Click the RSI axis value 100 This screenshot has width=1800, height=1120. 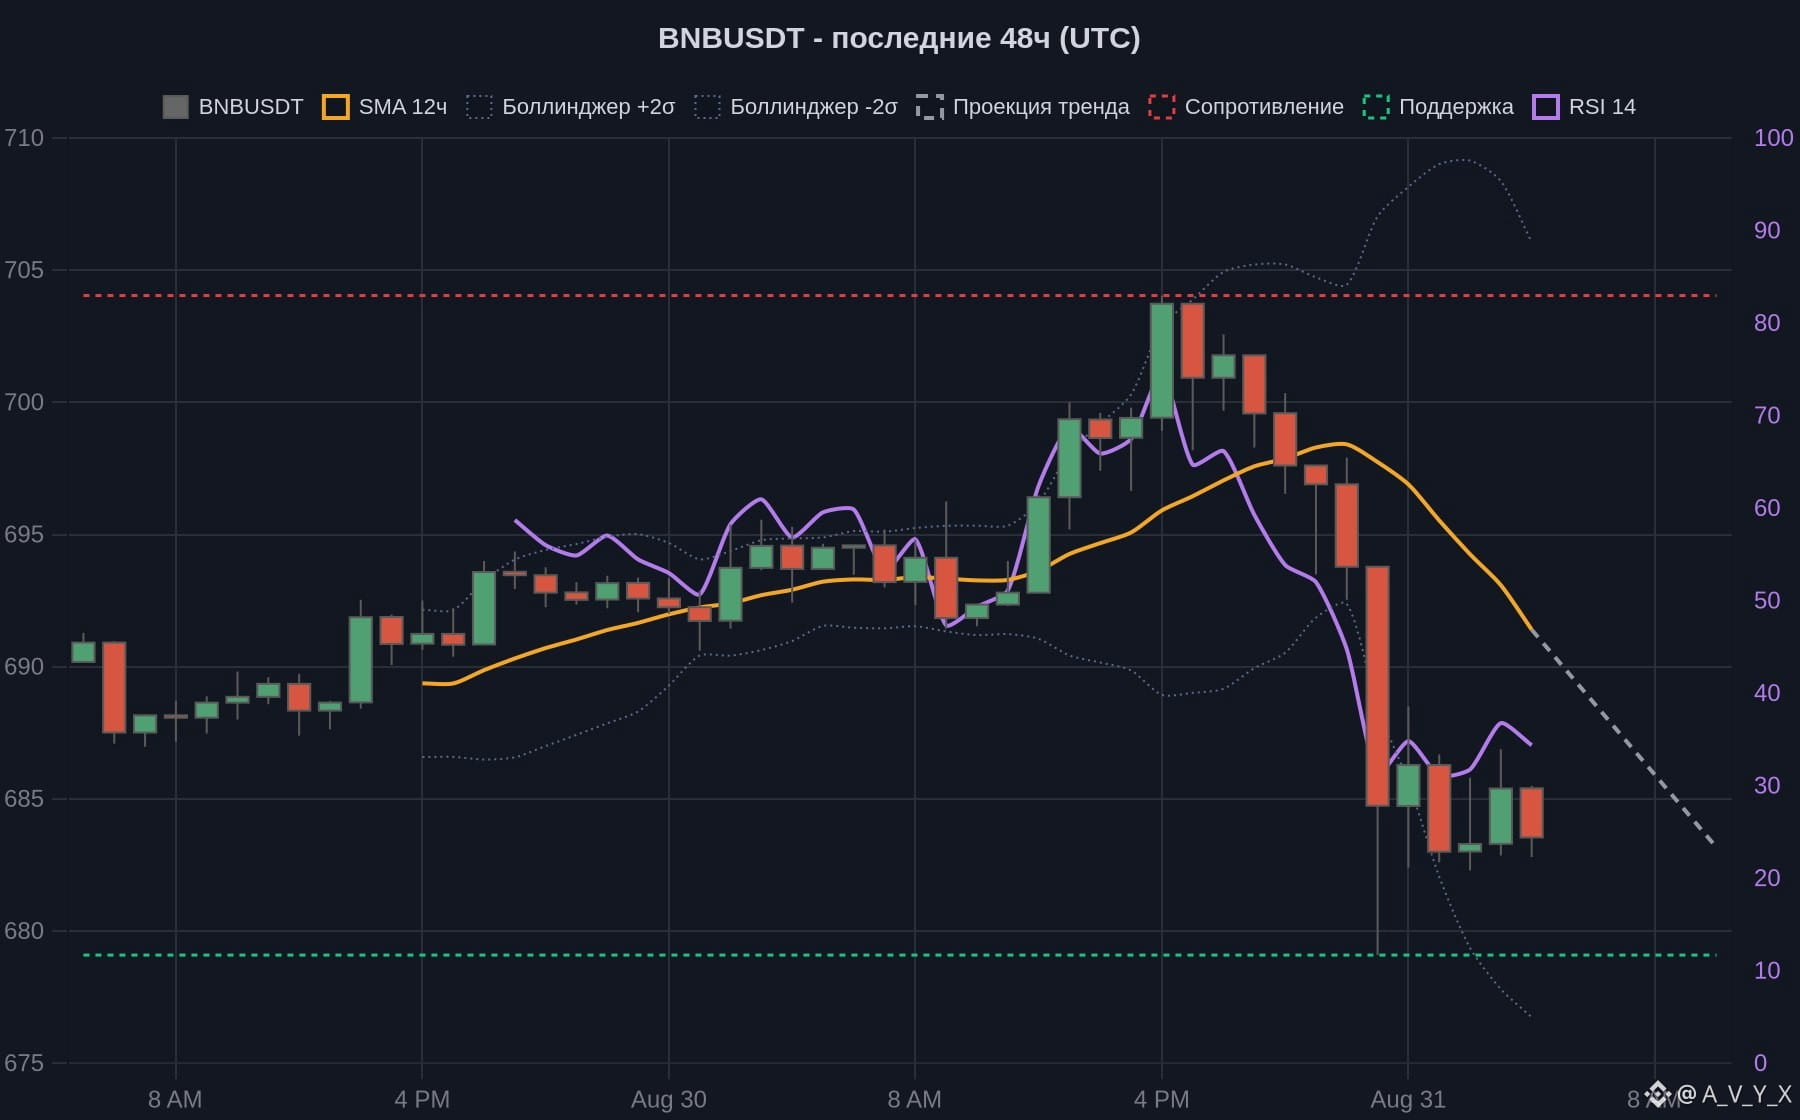click(x=1774, y=138)
